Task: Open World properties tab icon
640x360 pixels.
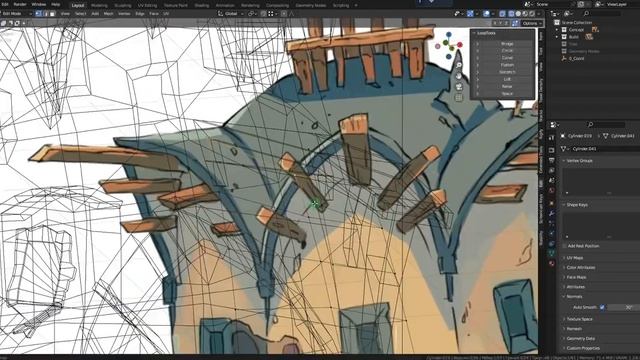Action: [551, 190]
